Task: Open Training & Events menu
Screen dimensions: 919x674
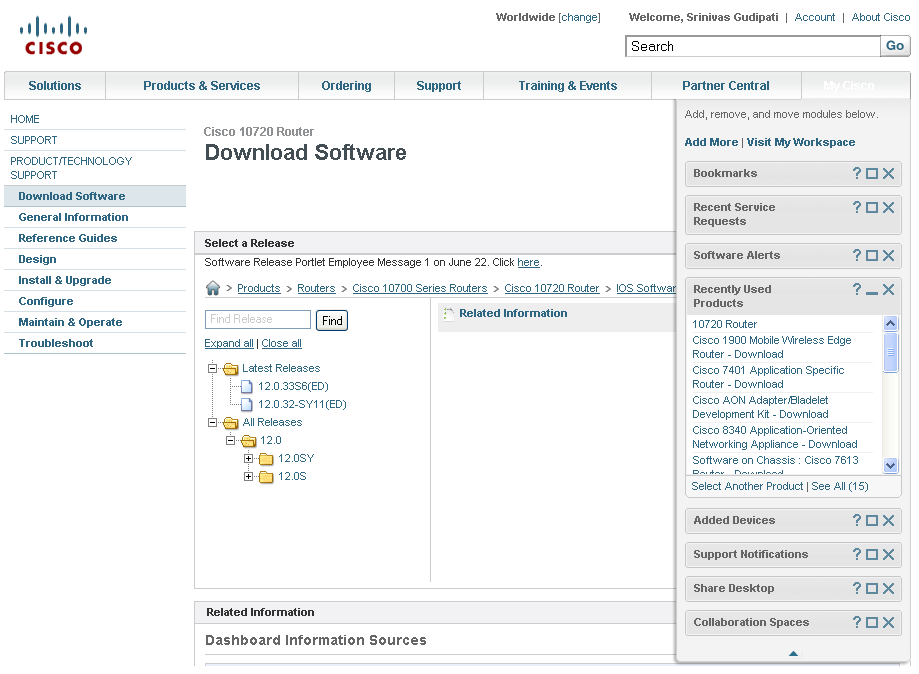Action: point(567,86)
